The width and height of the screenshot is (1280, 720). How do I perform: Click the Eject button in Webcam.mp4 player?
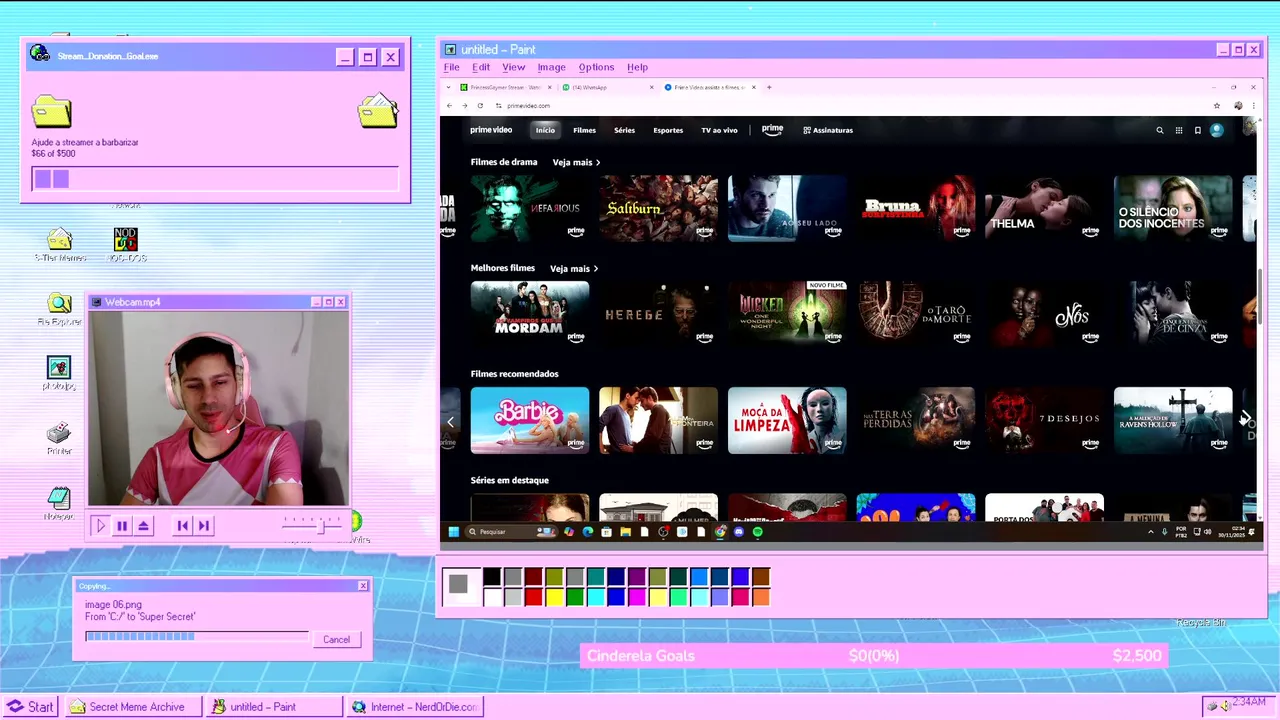tap(144, 525)
